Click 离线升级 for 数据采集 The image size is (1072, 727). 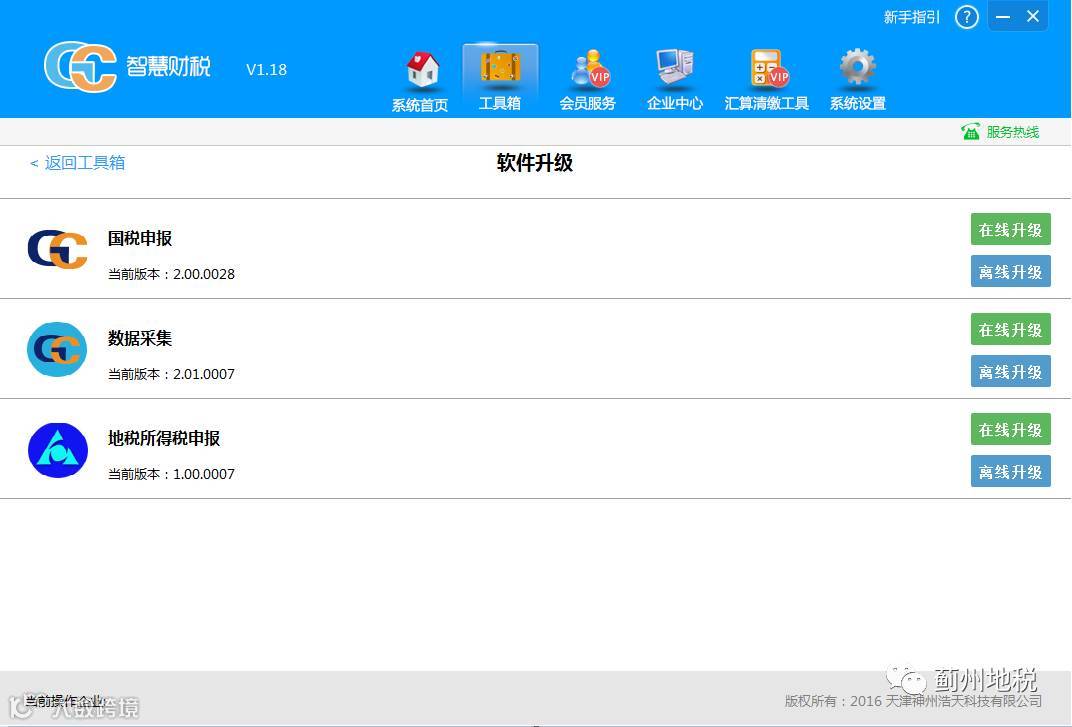[x=1010, y=371]
